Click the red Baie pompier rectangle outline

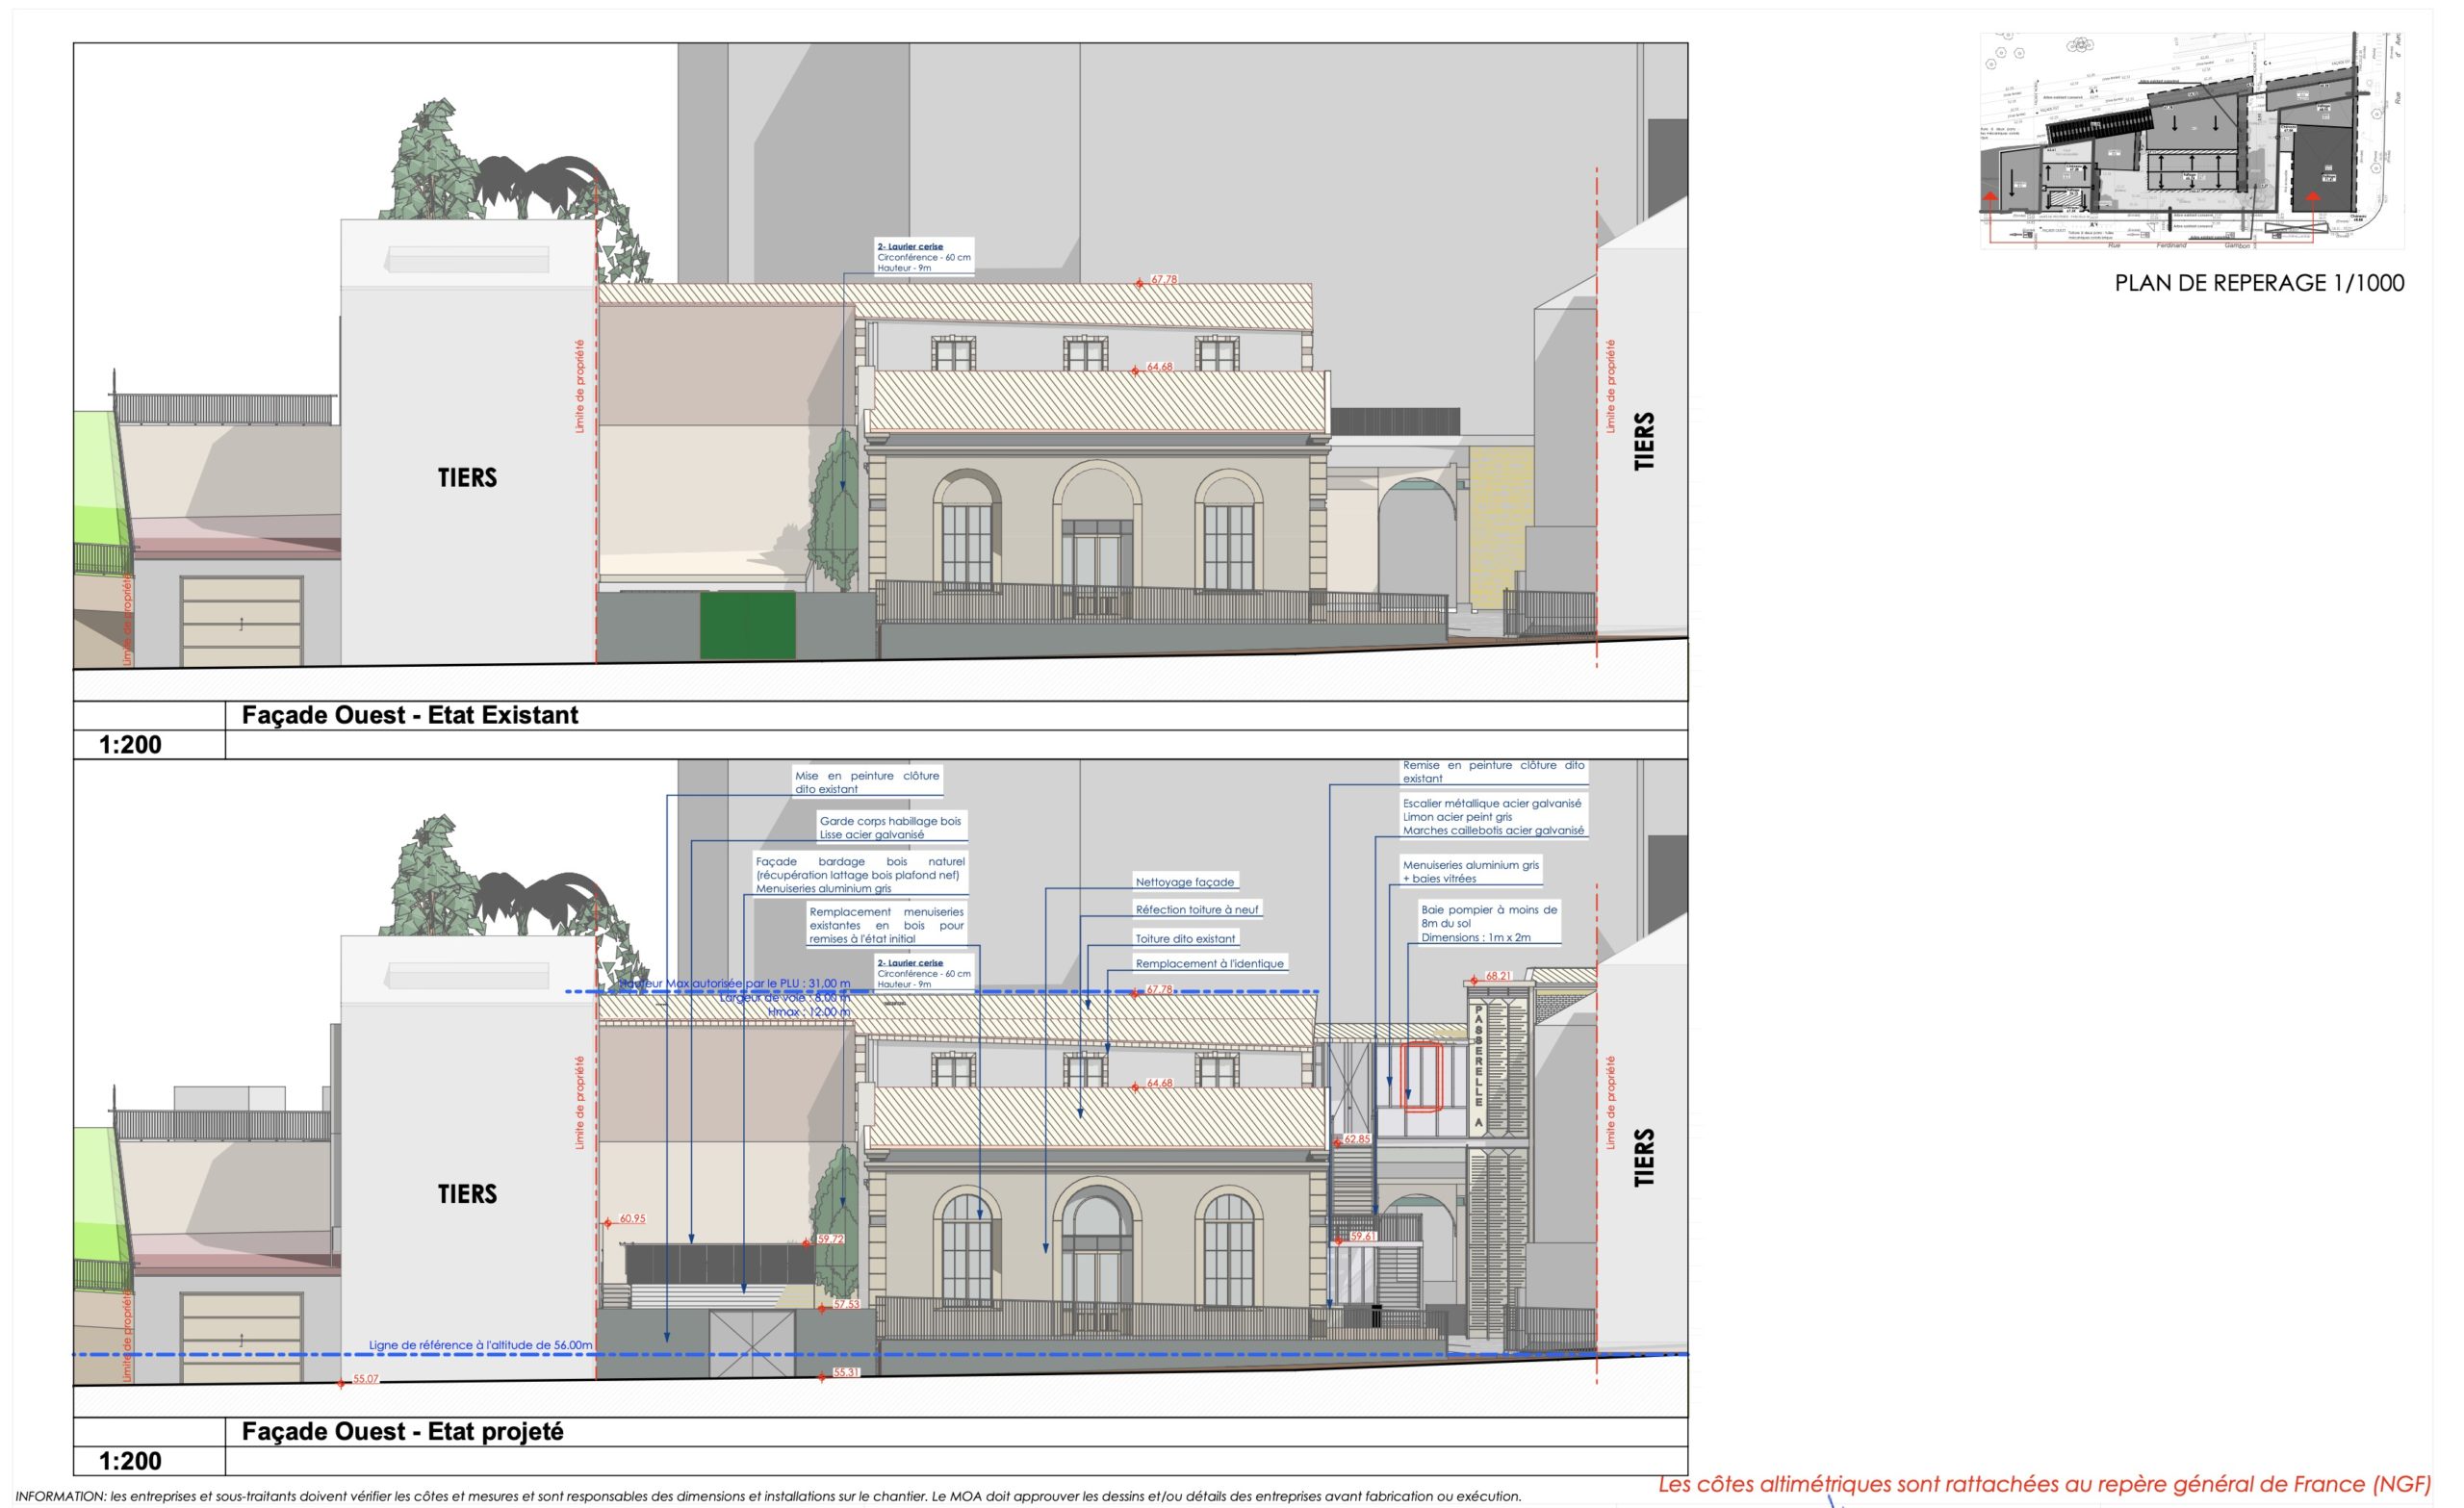click(1421, 1077)
